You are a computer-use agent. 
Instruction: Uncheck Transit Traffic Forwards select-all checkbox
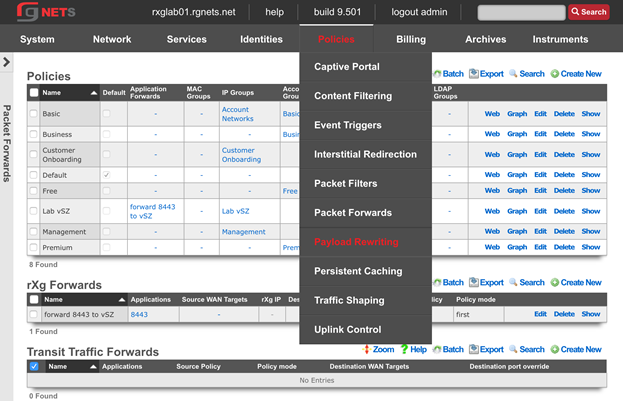(x=34, y=366)
